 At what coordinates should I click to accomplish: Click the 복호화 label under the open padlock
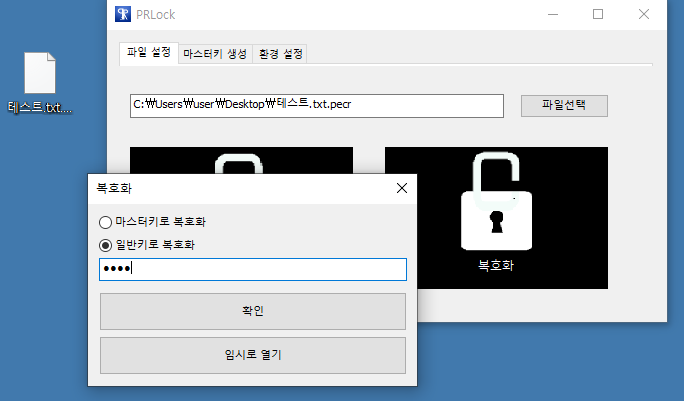[x=496, y=265]
